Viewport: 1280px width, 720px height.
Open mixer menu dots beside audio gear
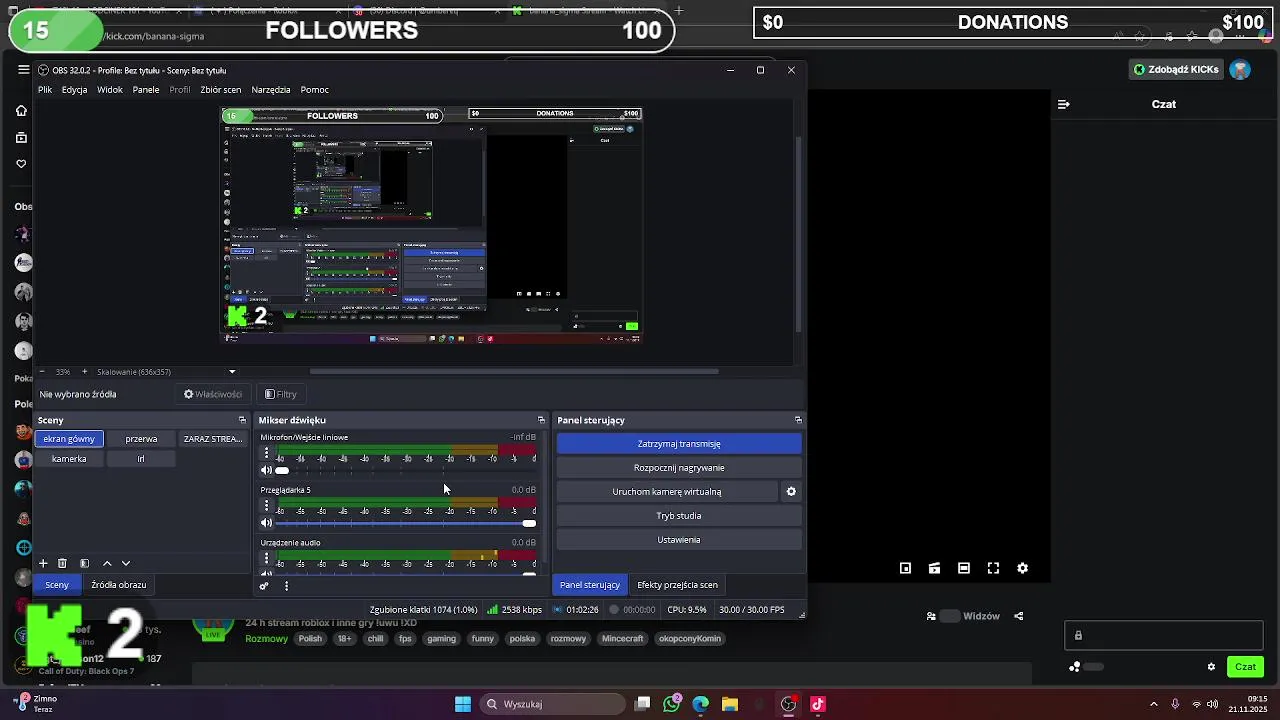(x=286, y=586)
